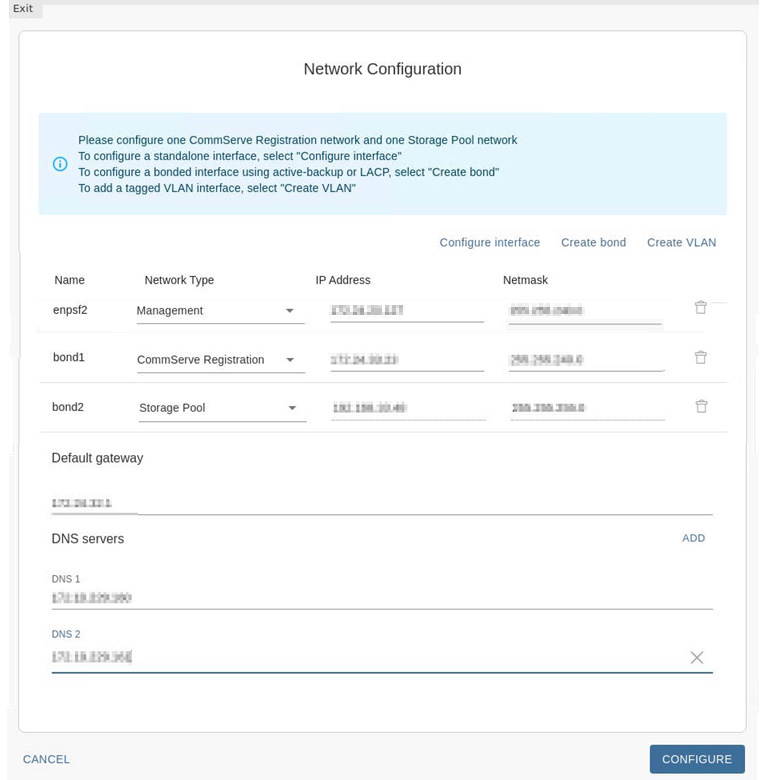Delete the enpsf2 interface row
Image resolution: width=767 pixels, height=780 pixels.
700,308
